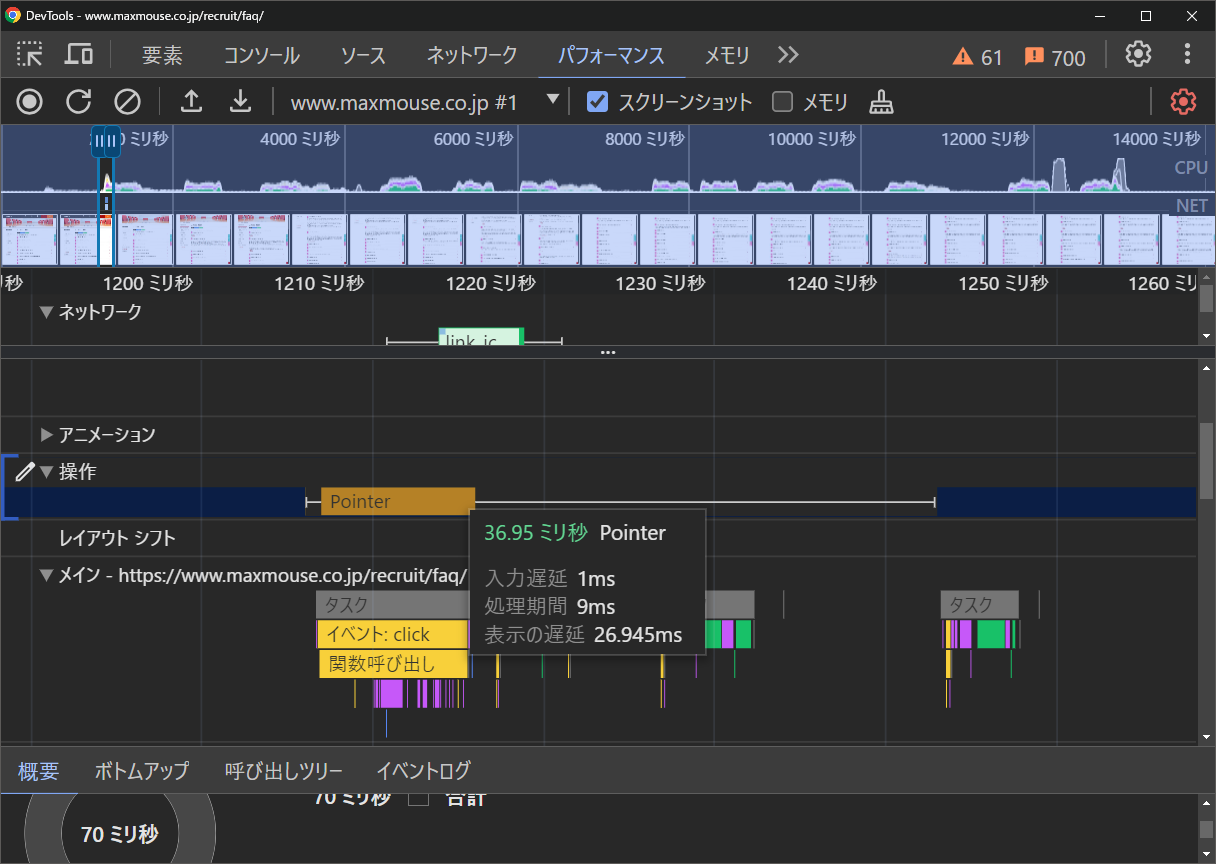
Task: Toggle the device toolbar icon
Action: click(79, 54)
